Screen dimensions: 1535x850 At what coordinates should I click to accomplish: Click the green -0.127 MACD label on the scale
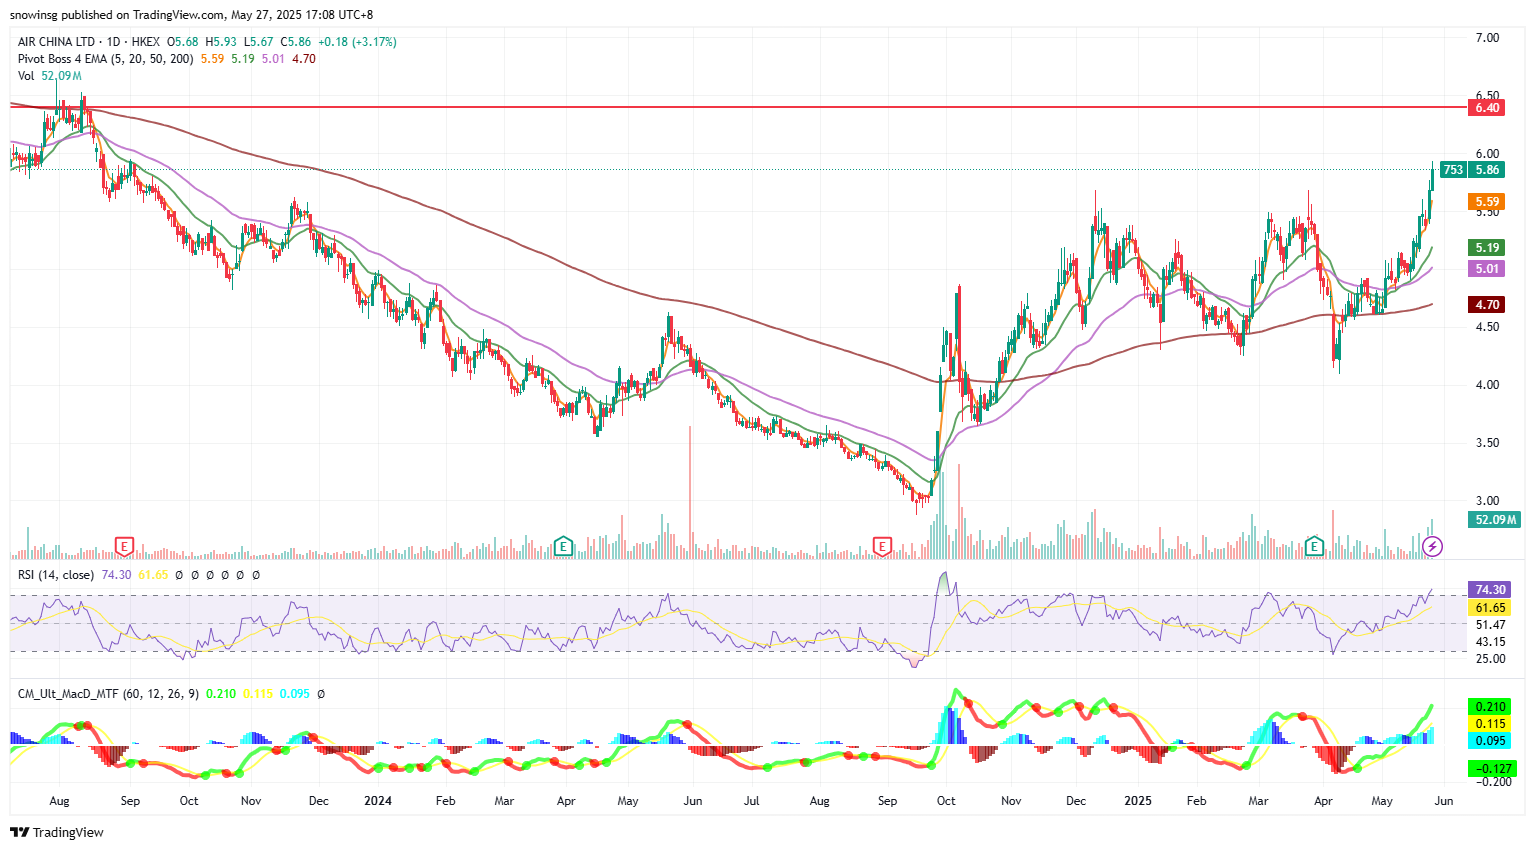1492,769
